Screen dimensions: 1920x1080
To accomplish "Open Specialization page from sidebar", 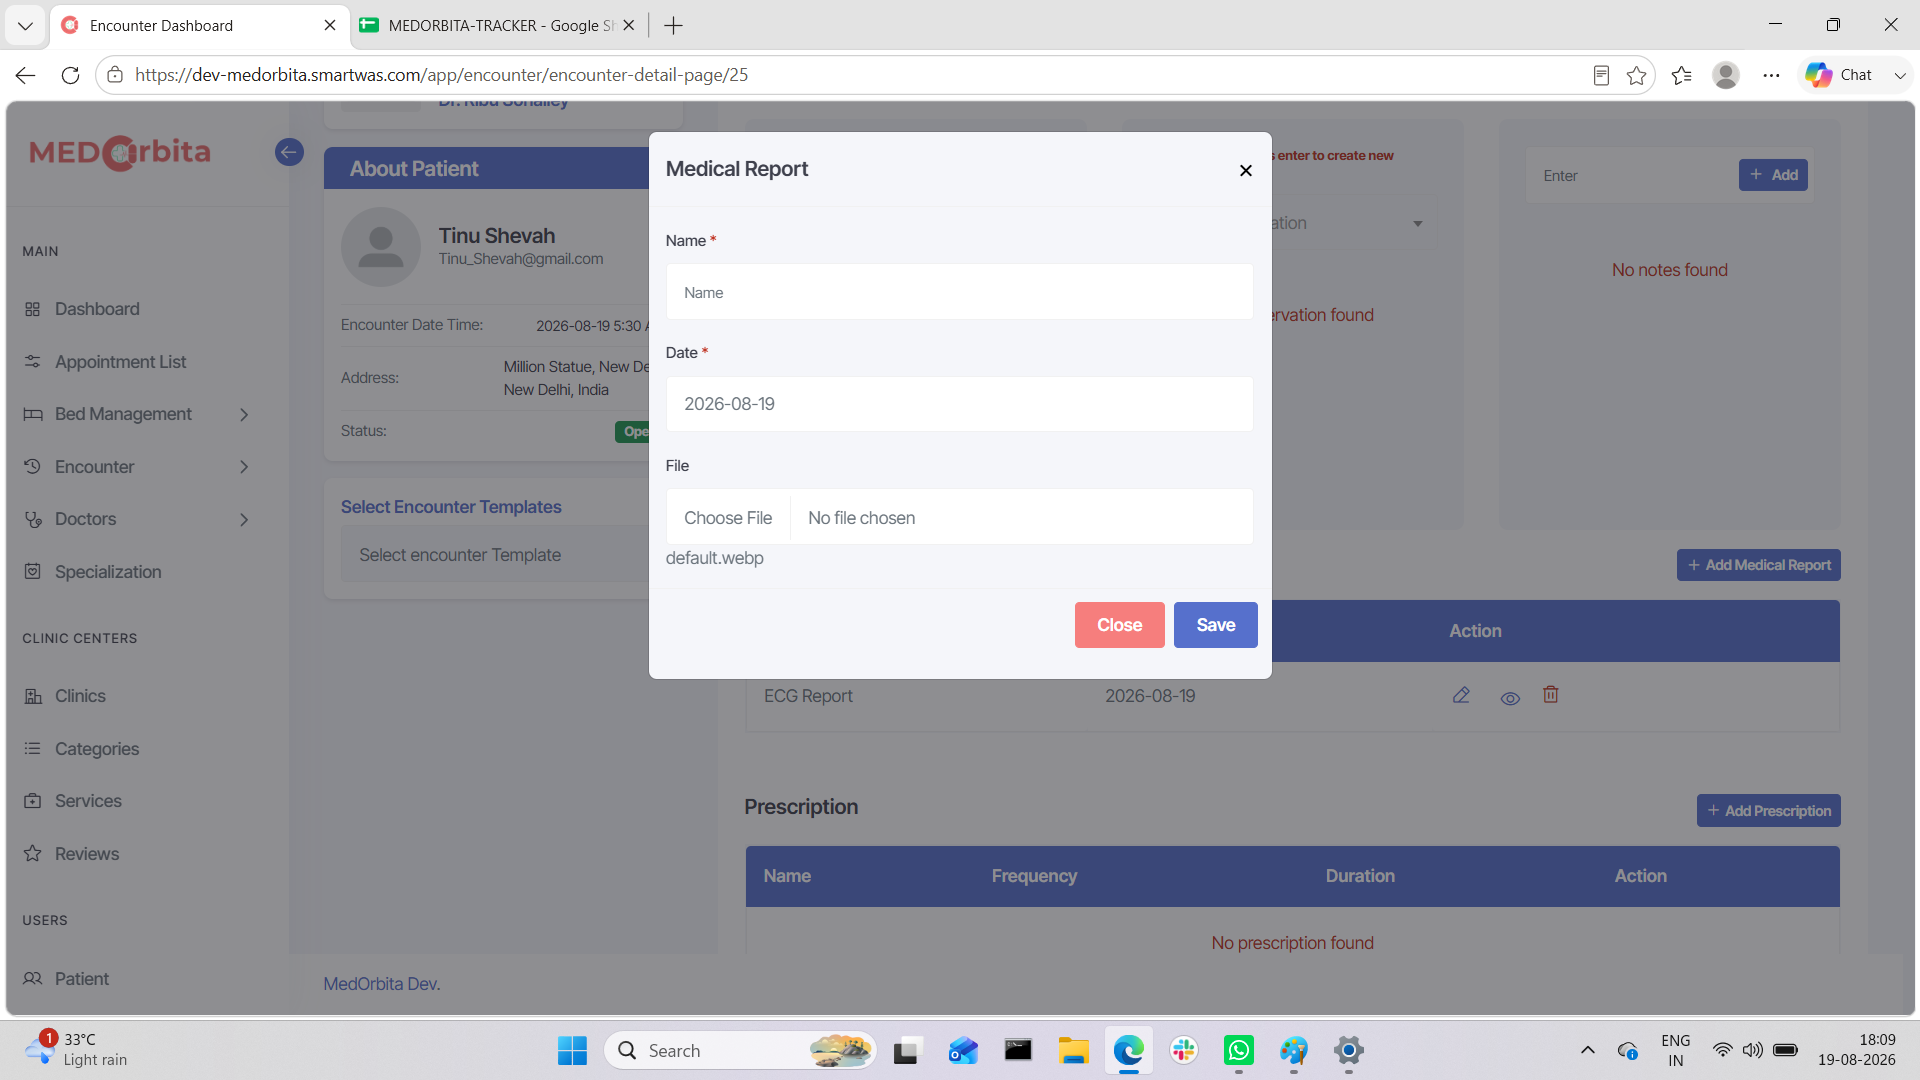I will [108, 572].
